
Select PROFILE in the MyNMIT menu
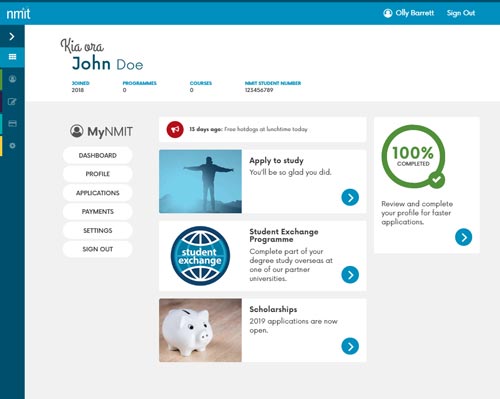point(98,174)
